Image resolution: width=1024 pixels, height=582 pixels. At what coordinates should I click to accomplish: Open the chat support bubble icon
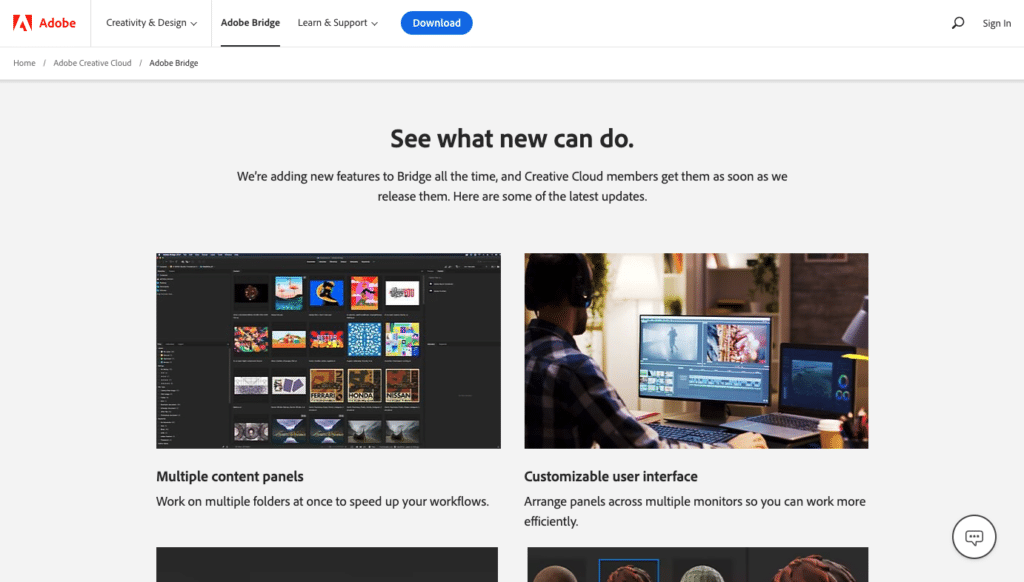(974, 537)
